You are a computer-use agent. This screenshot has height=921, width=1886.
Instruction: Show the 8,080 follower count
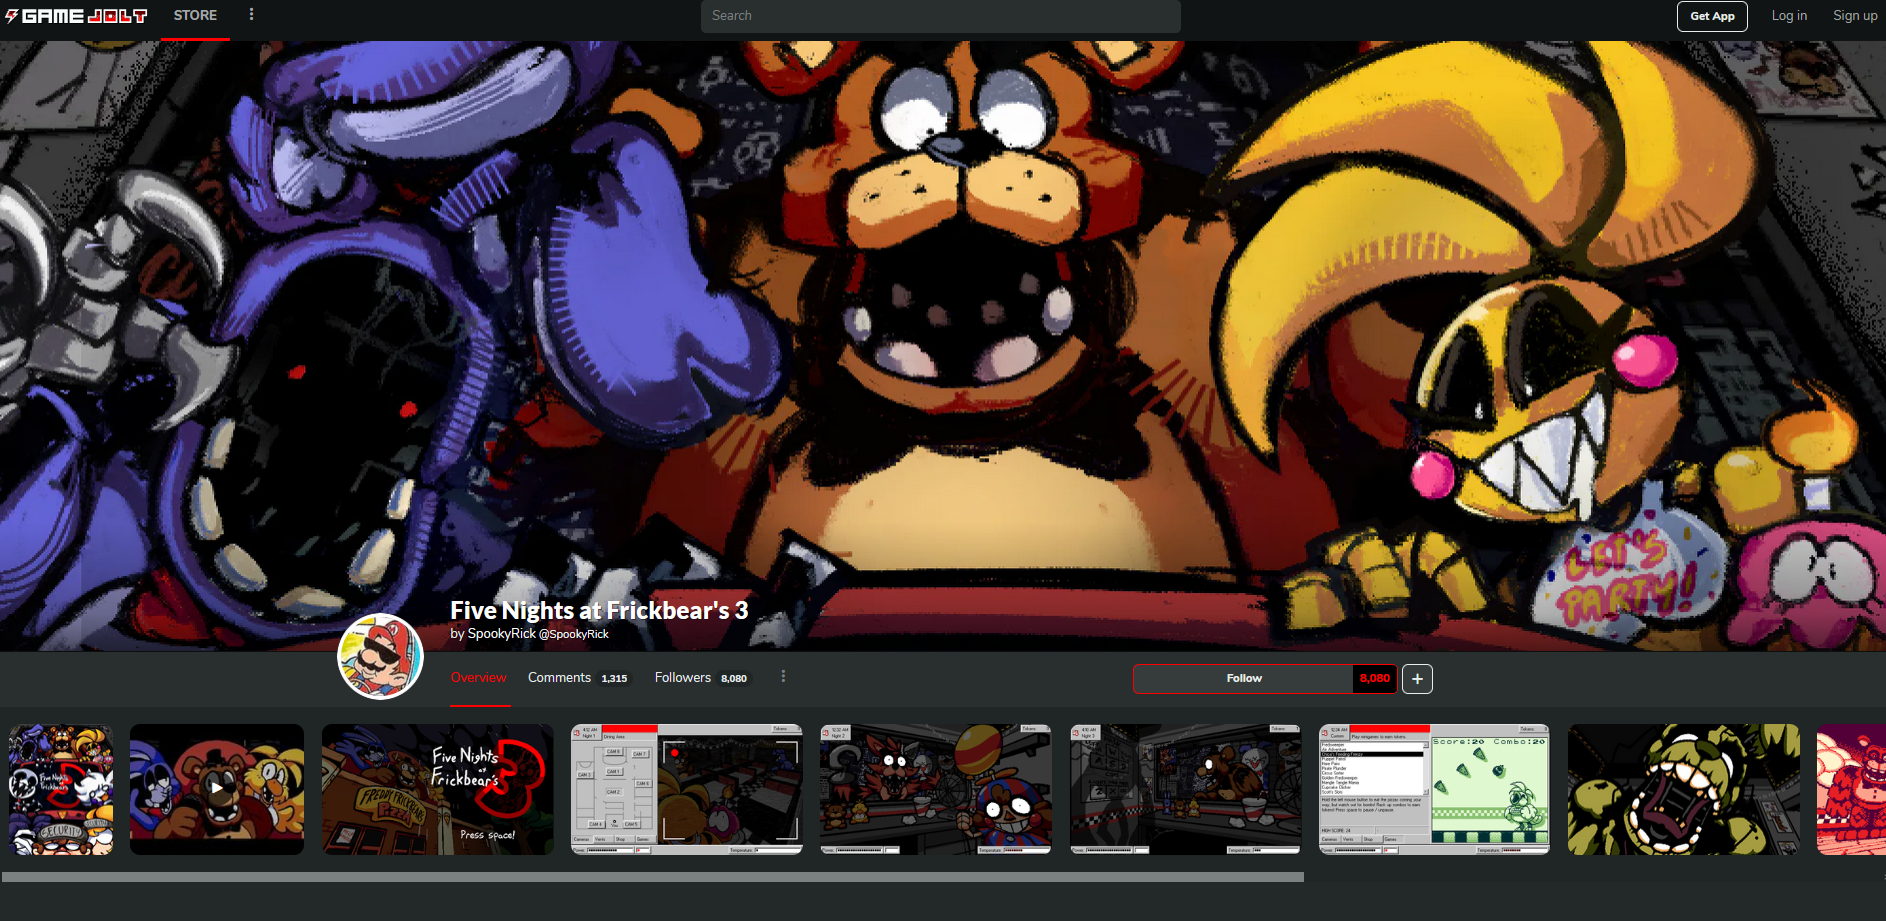point(1375,679)
